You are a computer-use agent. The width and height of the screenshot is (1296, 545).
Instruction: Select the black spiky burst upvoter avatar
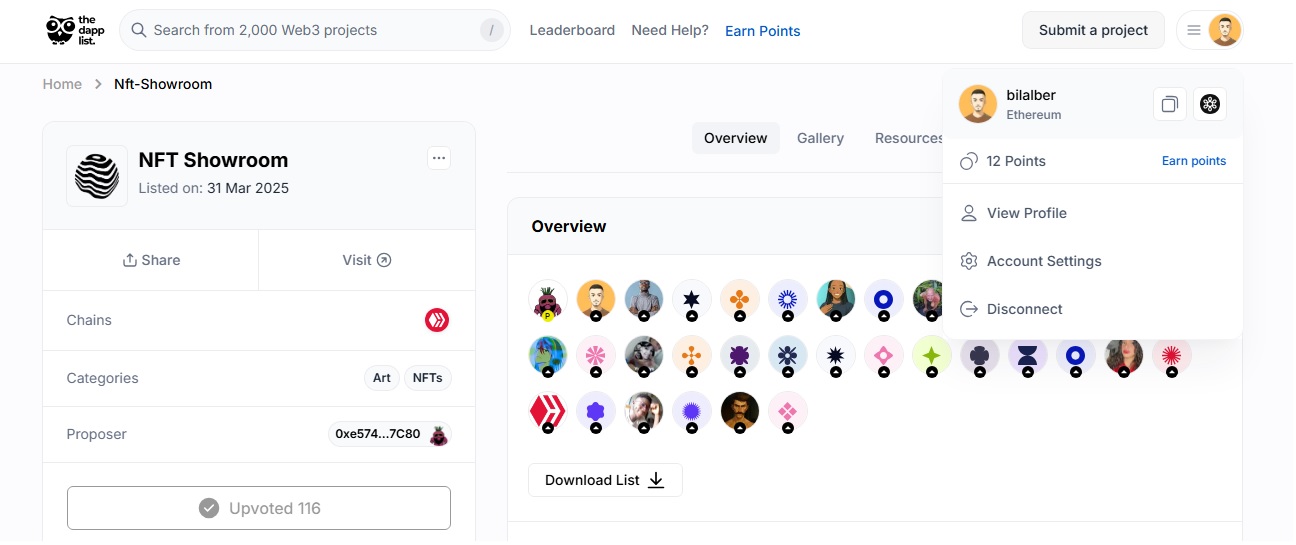pos(836,355)
